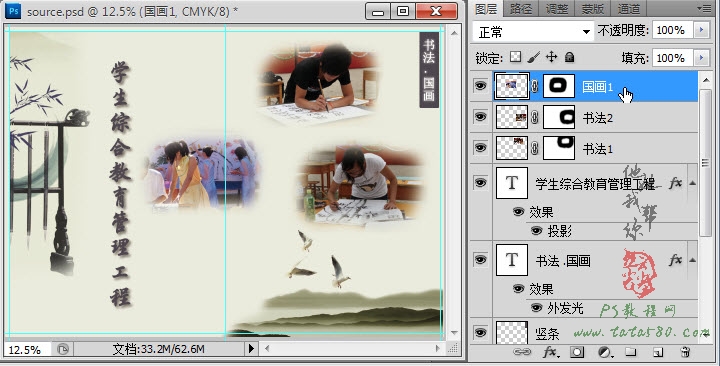Enable lock image pixels brush icon
The image size is (720, 366).
(x=534, y=57)
